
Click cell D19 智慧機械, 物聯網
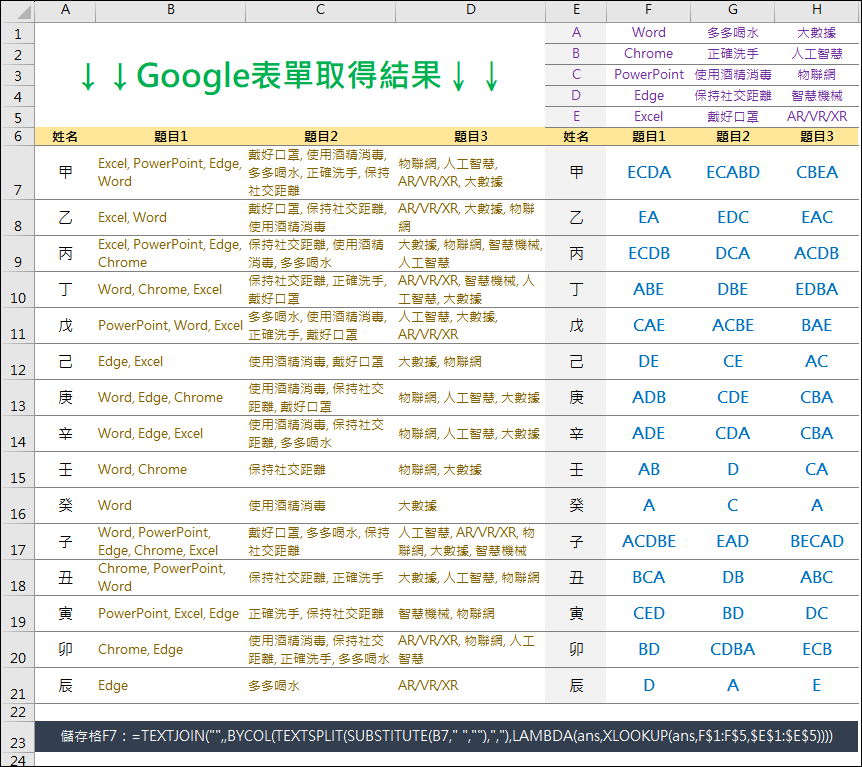(471, 614)
